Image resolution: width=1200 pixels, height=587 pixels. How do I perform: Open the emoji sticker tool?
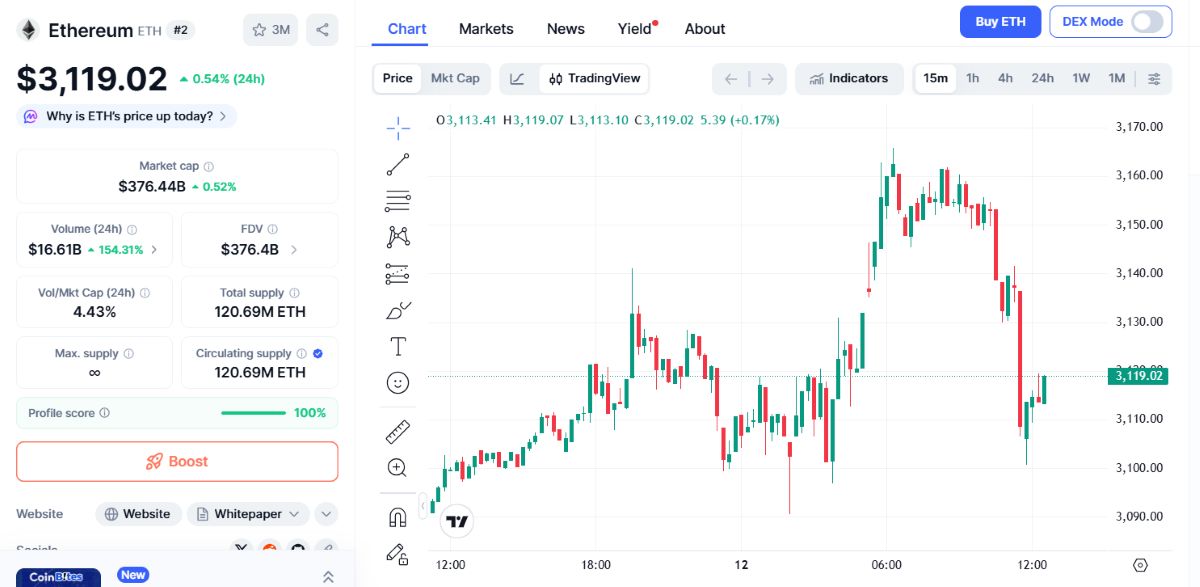point(397,382)
